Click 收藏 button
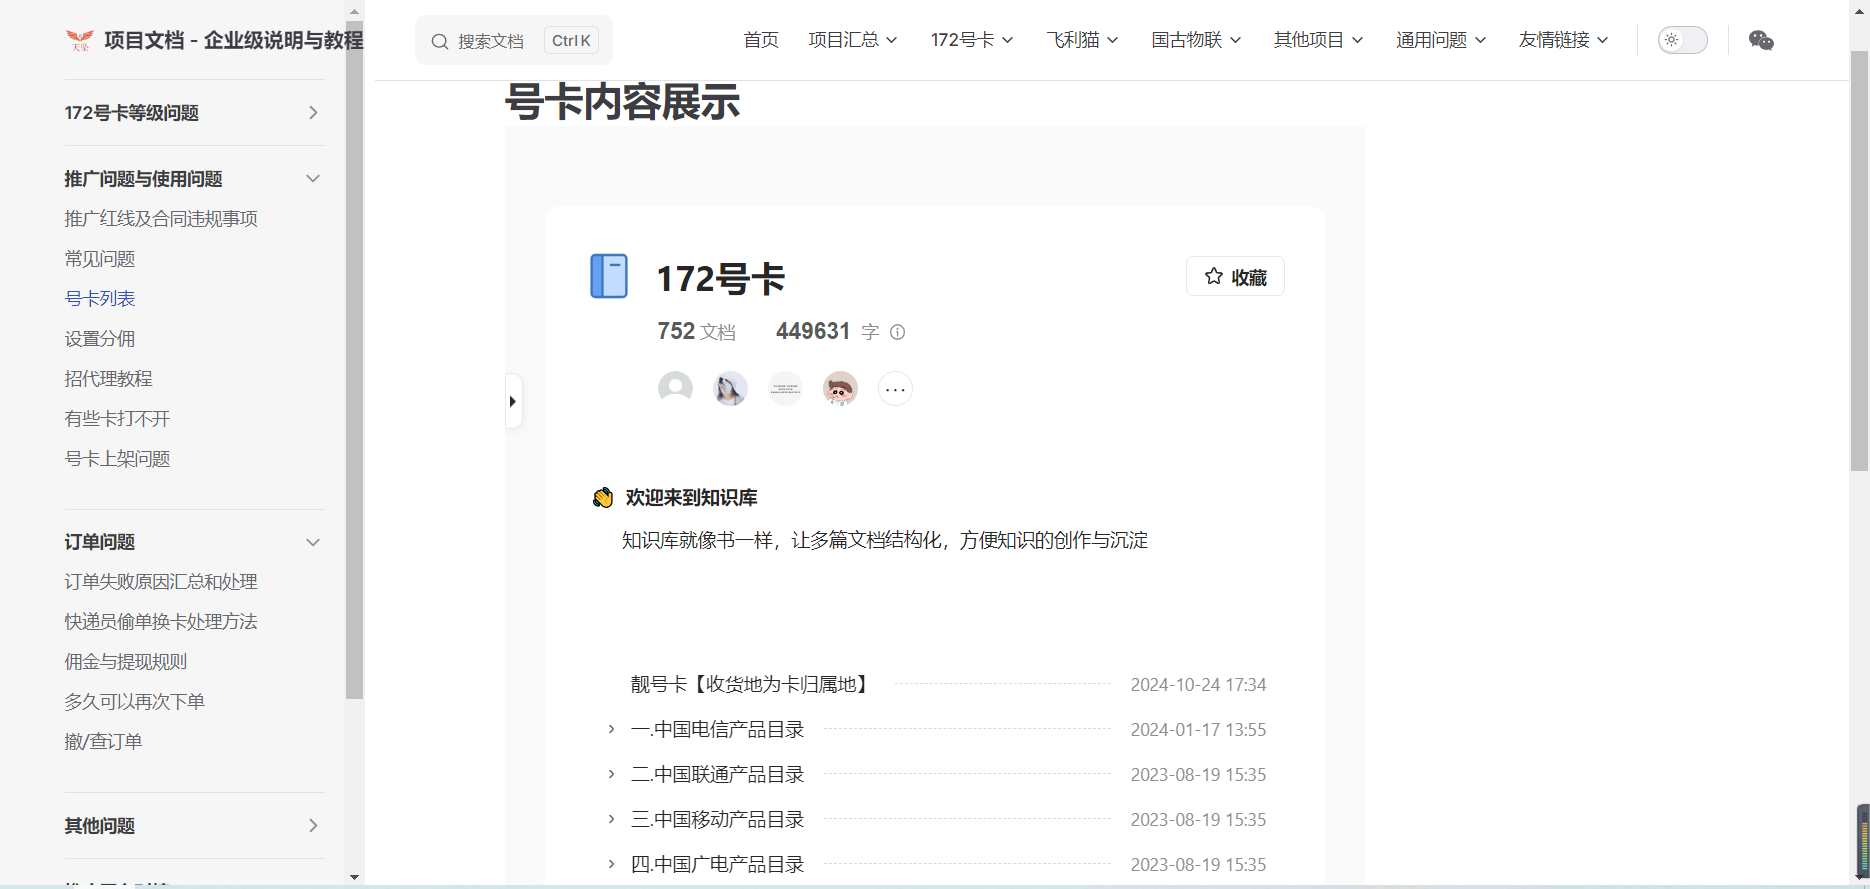Screen dimensions: 1870x889 coord(1235,277)
